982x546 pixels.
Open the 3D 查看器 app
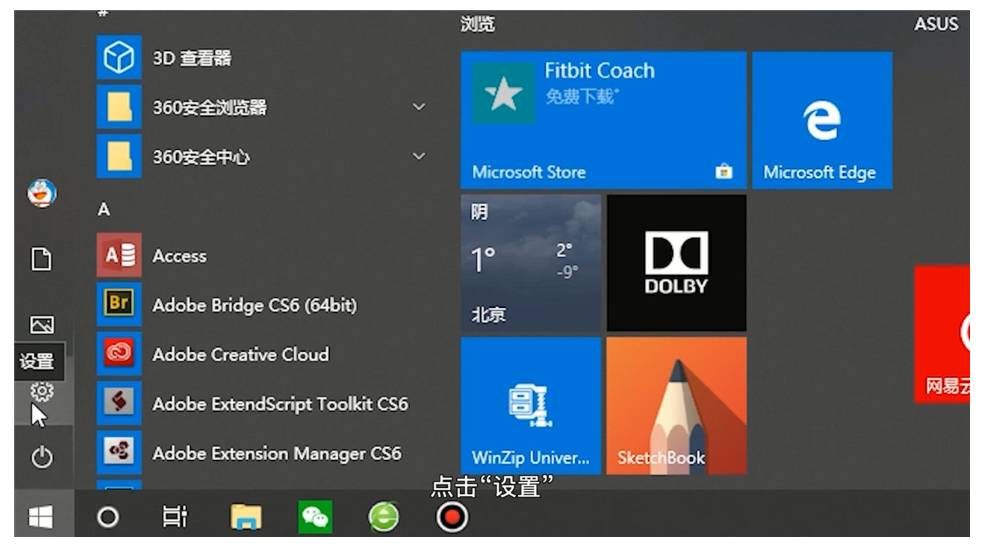click(x=191, y=58)
